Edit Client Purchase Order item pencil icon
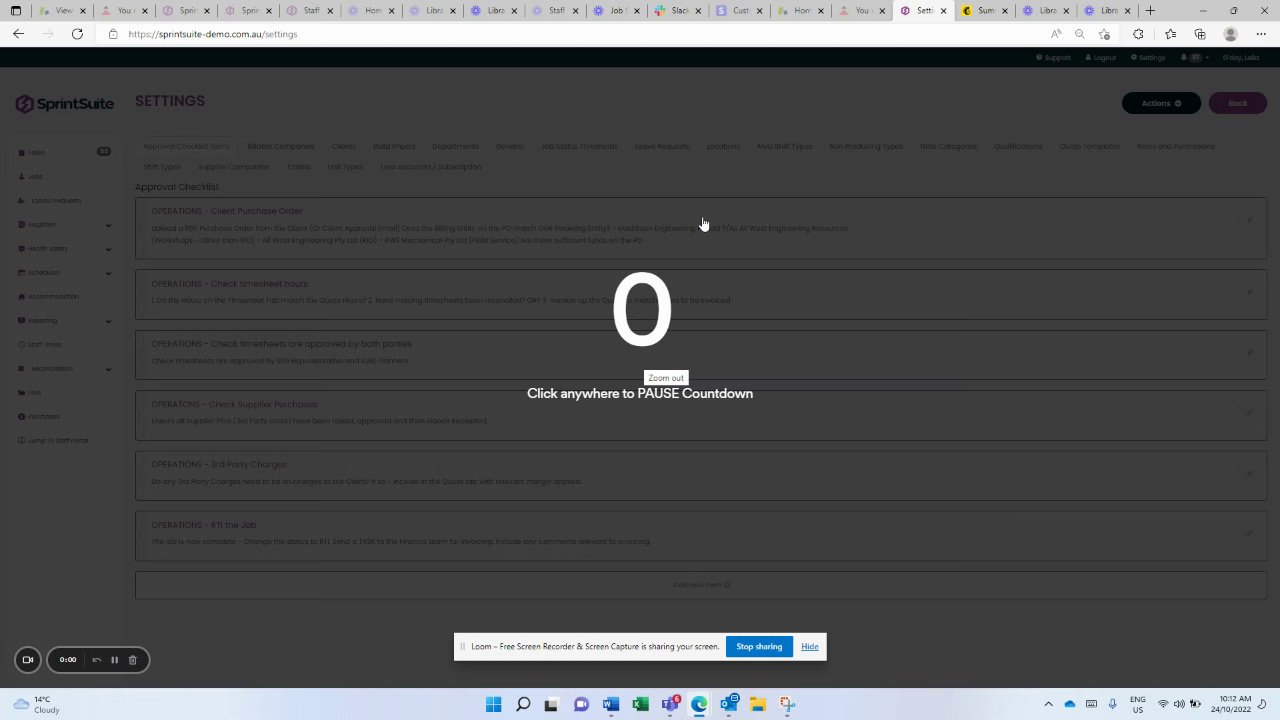The image size is (1280, 720). coord(1249,221)
